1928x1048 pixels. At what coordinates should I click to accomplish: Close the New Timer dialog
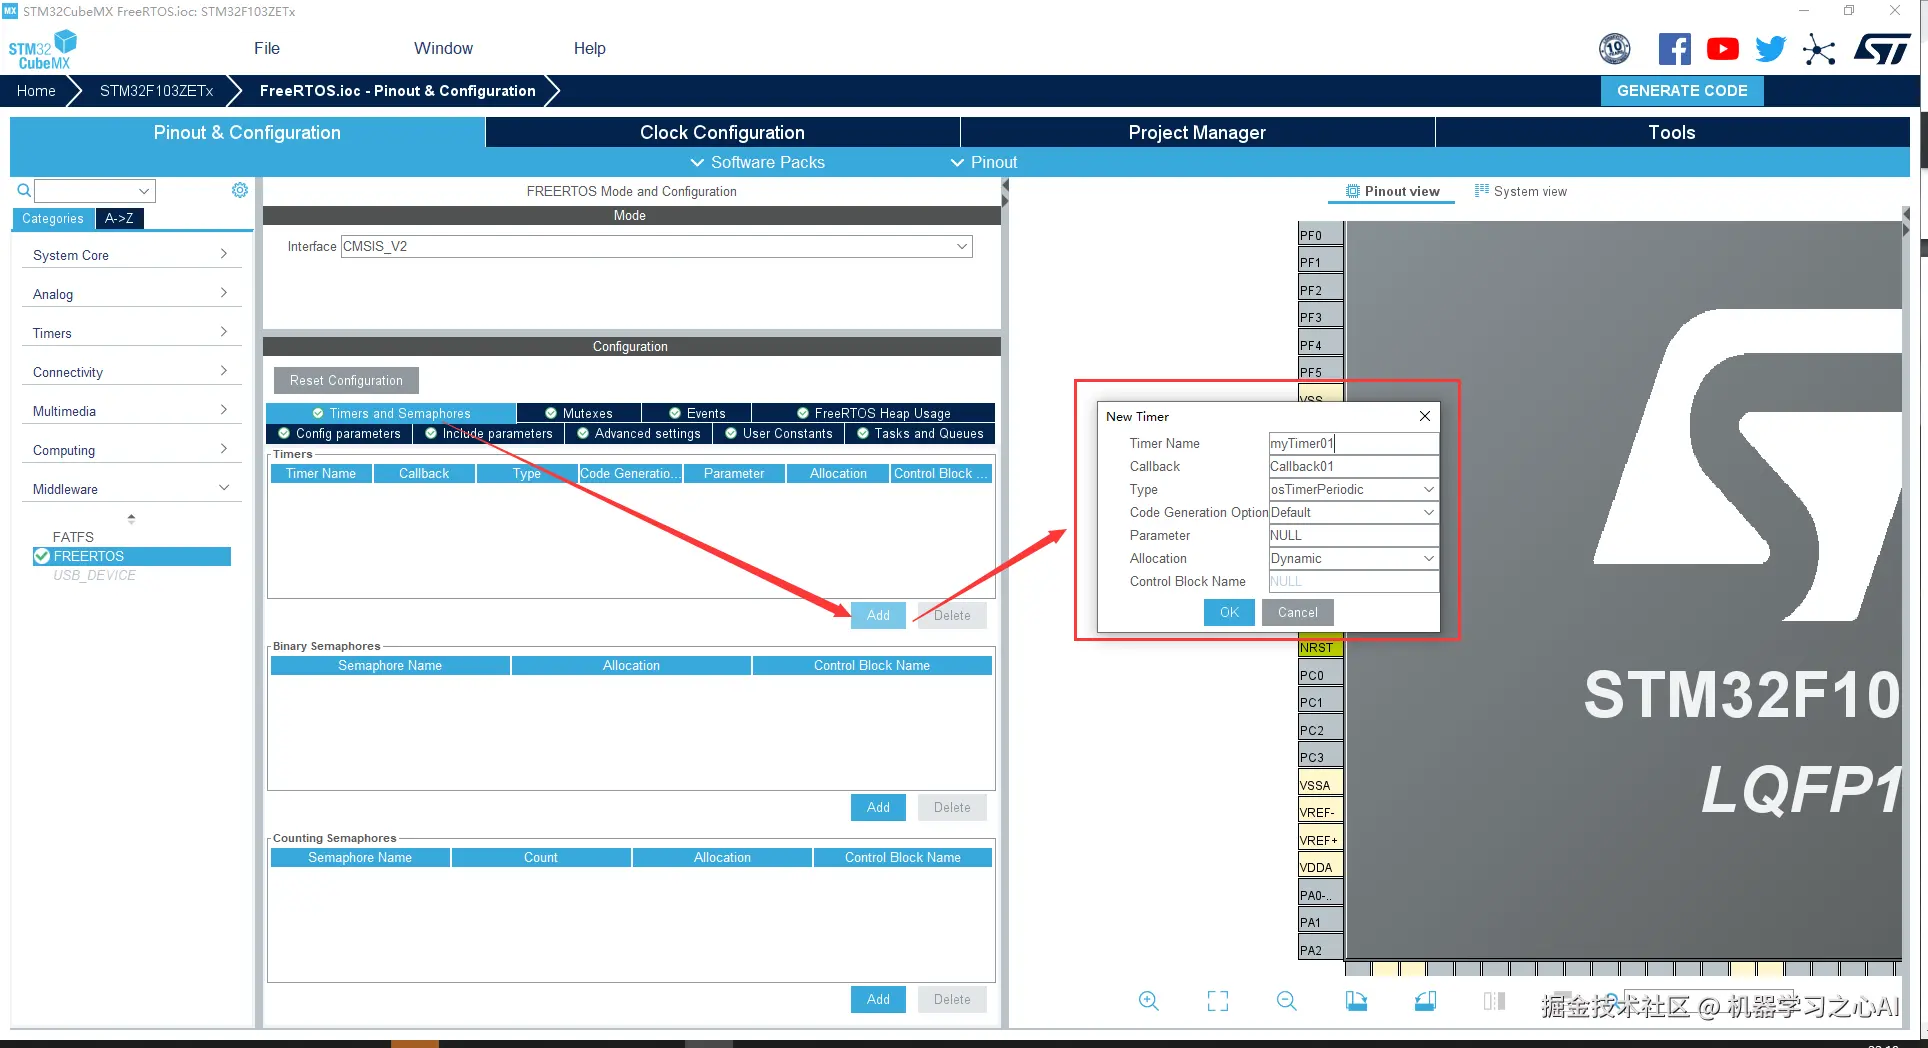(1425, 416)
